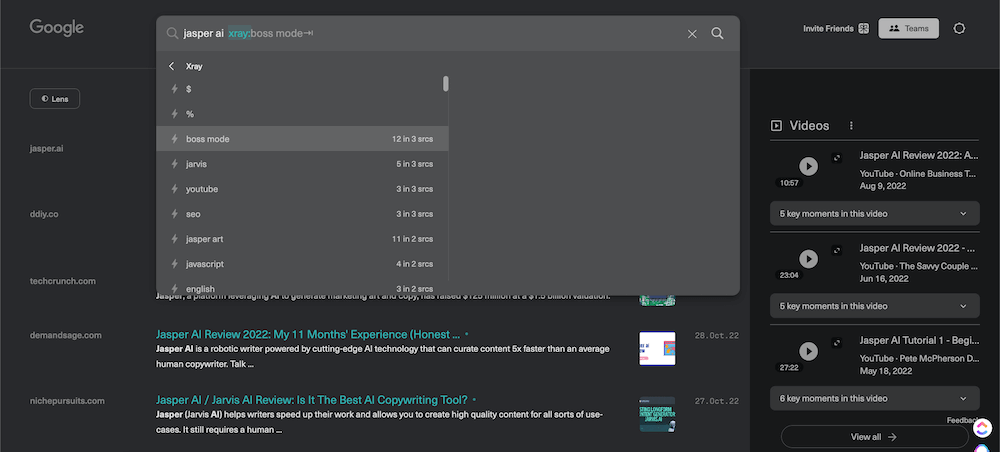Expand the 27:22 video preview icon

point(837,342)
